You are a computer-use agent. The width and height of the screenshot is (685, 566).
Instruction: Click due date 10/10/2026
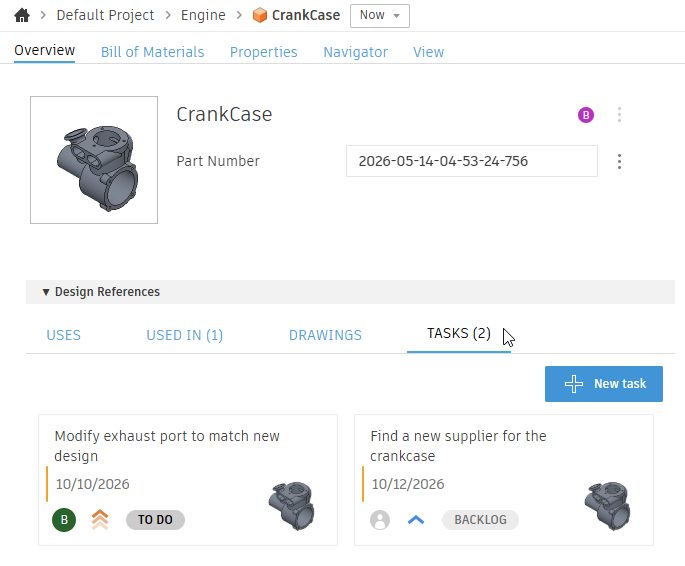pos(93,484)
